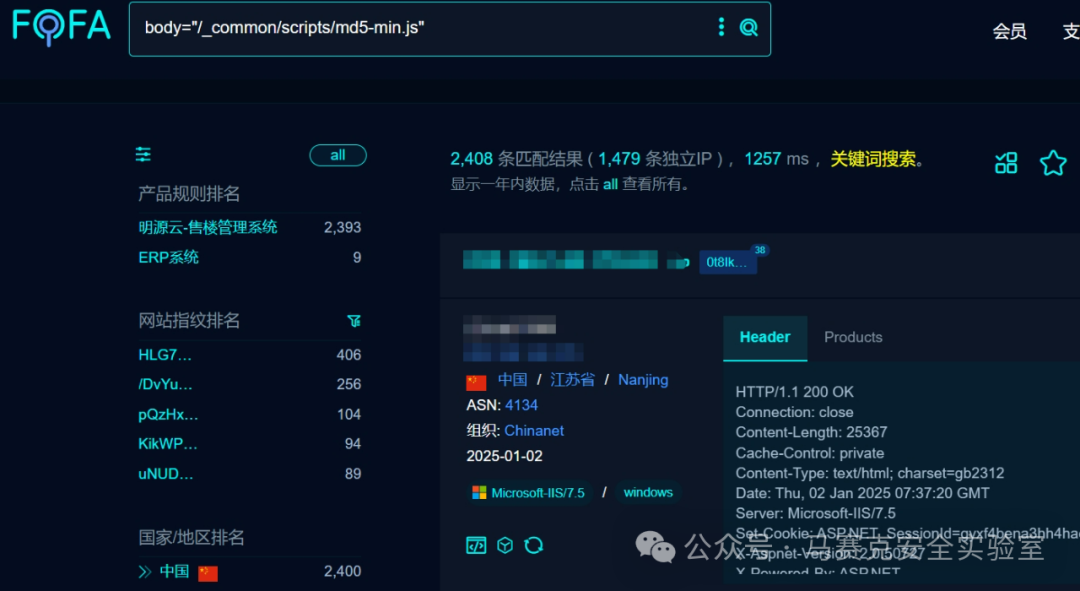Bookmark this query with the star icon
The width and height of the screenshot is (1080, 591).
(x=1053, y=163)
